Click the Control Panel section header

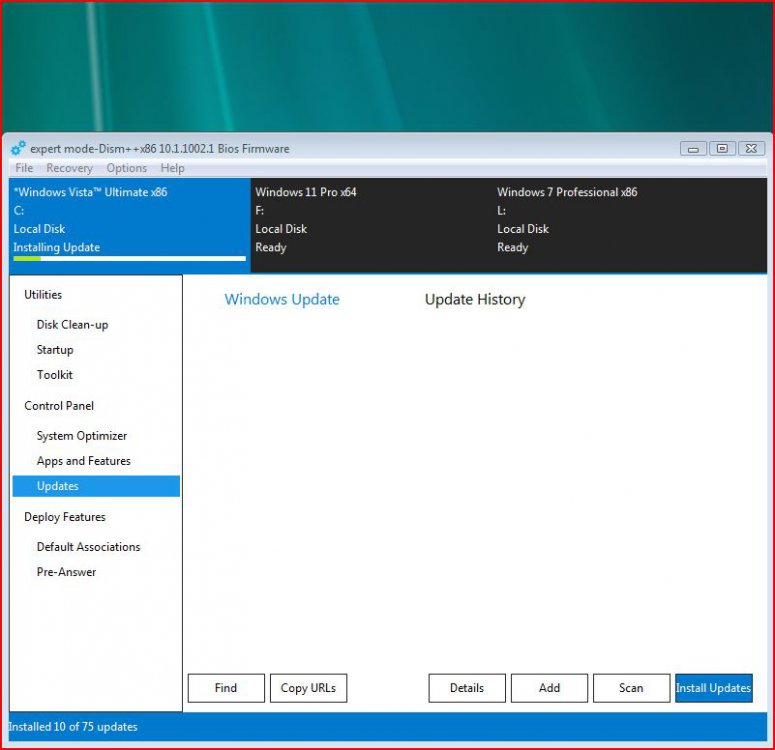click(59, 406)
